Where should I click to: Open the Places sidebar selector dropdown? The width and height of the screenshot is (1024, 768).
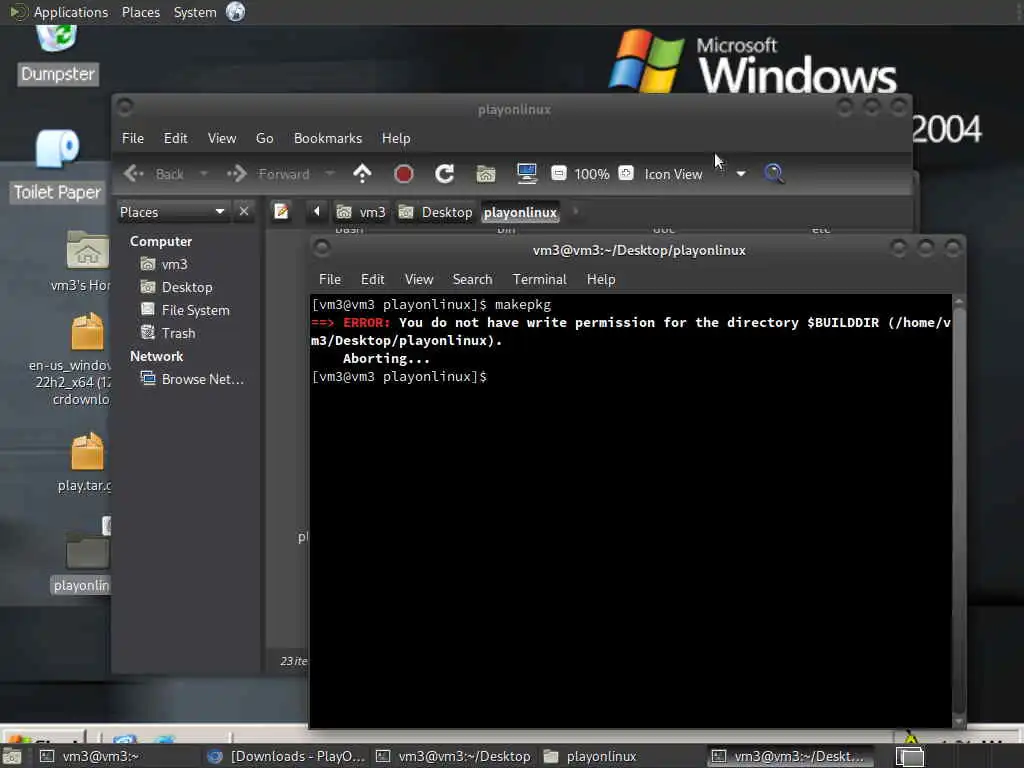[x=172, y=212]
